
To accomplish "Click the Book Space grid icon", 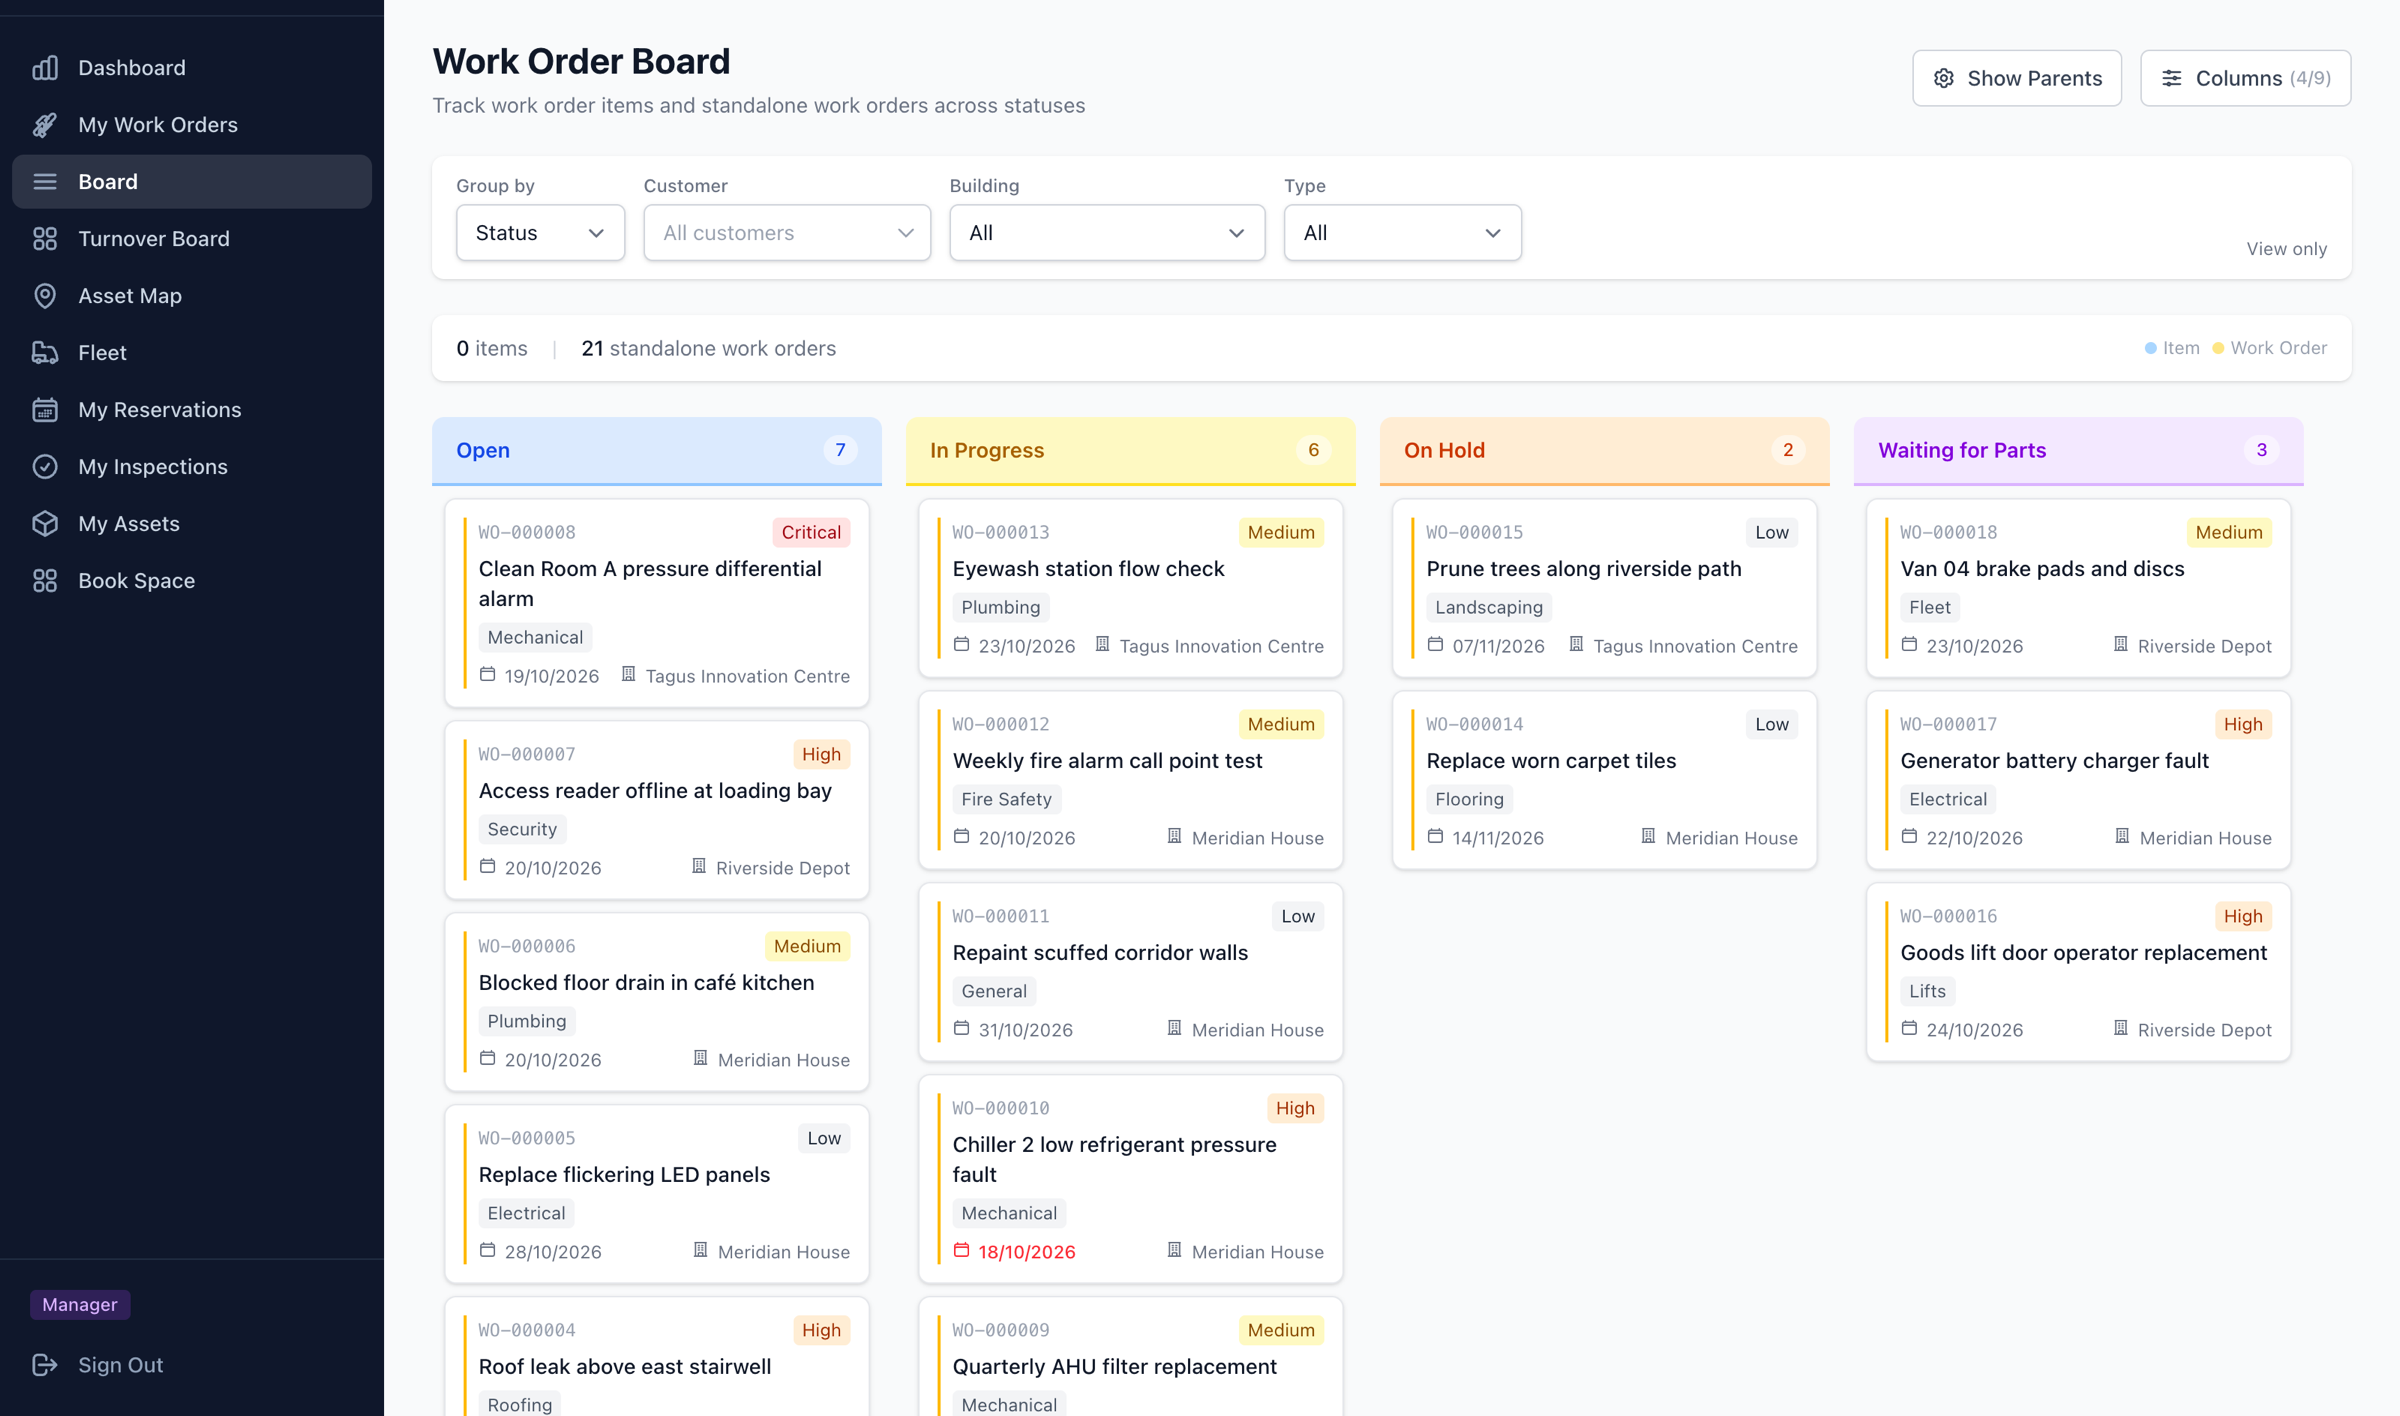I will pyautogui.click(x=45, y=581).
